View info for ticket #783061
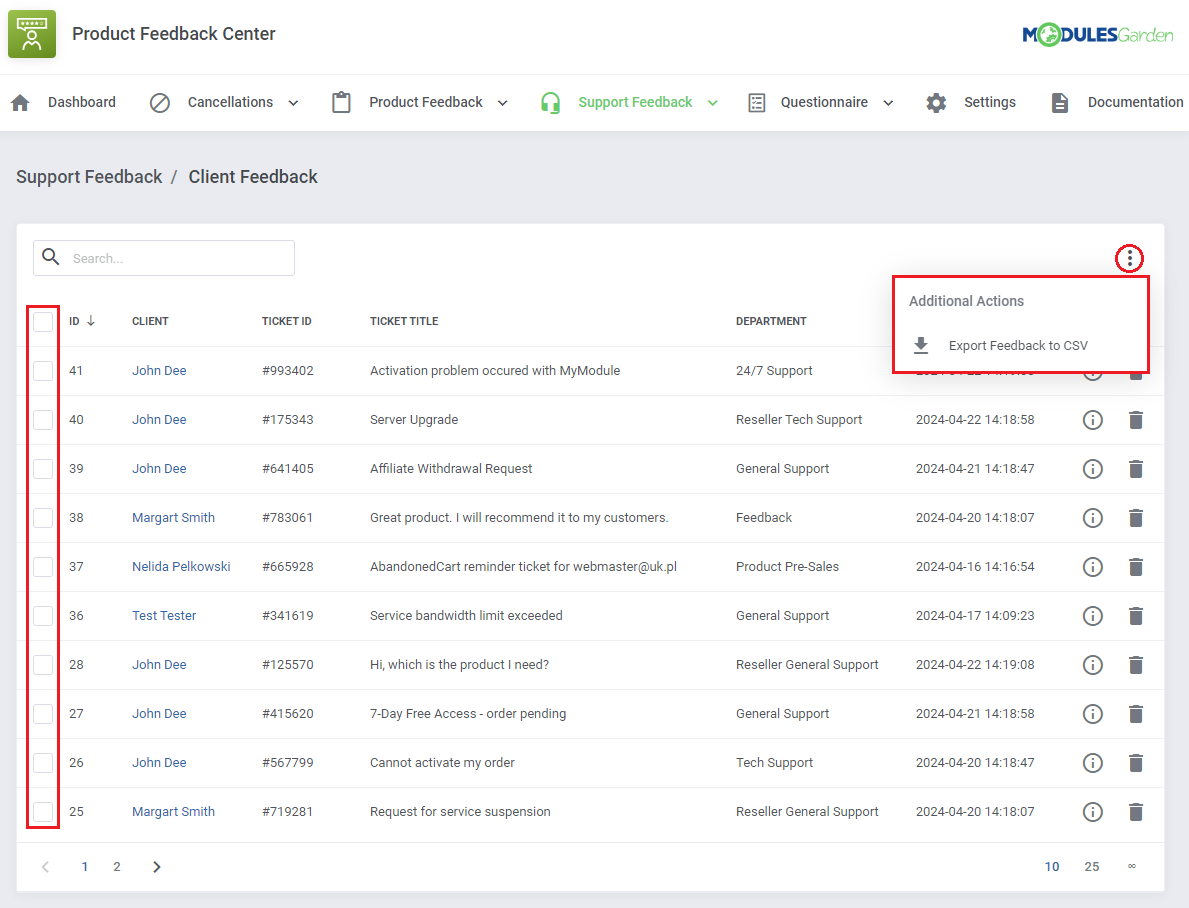This screenshot has height=908, width=1189. tap(1093, 518)
